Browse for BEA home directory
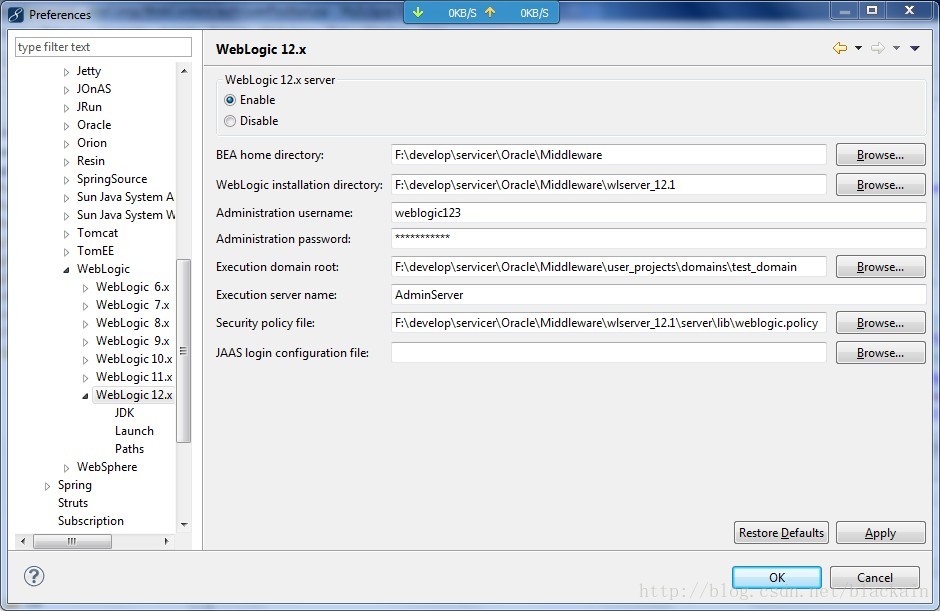This screenshot has width=940, height=611. pyautogui.click(x=880, y=155)
